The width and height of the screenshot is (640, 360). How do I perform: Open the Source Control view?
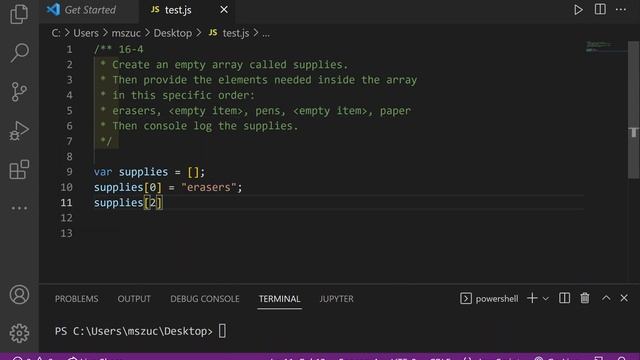[x=19, y=92]
